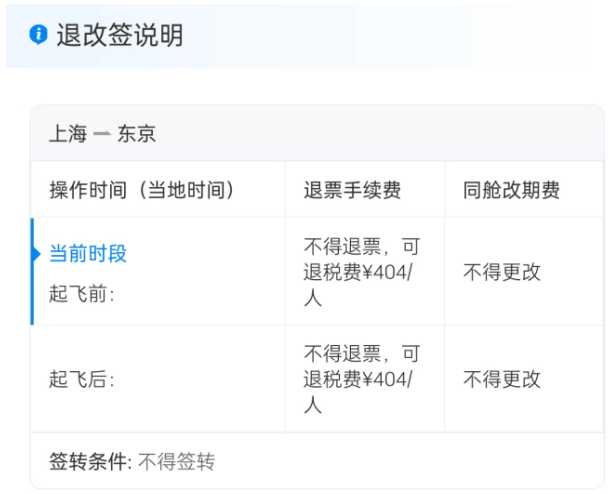
Task: Click the blue shield info icon
Action: click(38, 36)
